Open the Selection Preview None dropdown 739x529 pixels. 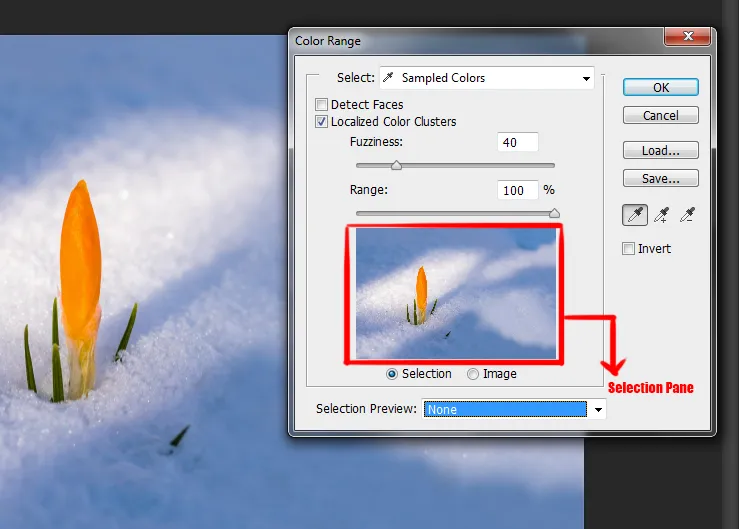pyautogui.click(x=514, y=409)
